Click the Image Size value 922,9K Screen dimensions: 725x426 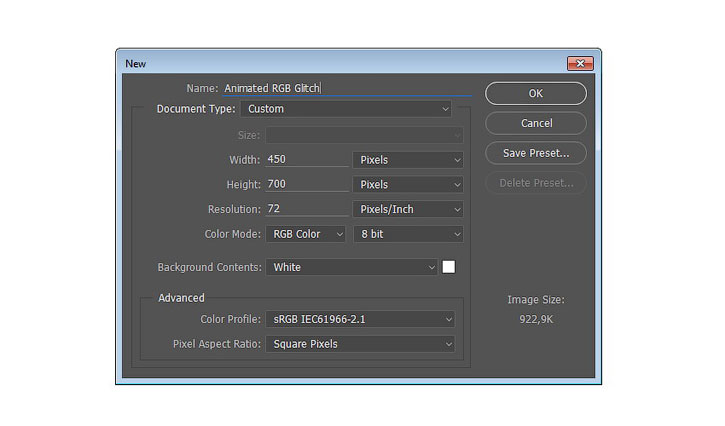(x=536, y=319)
